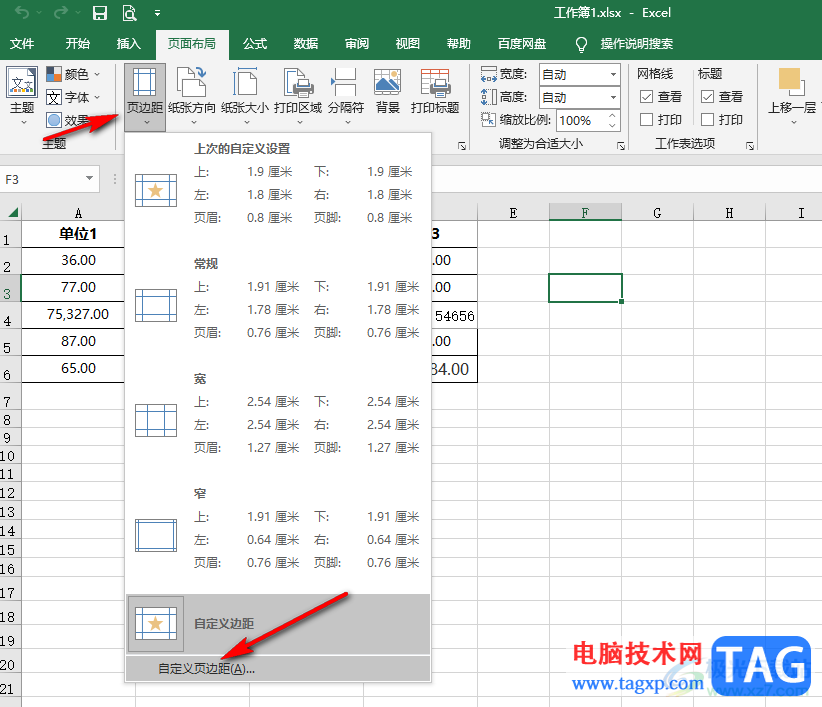Switch to the 帮助 help tab
822x707 pixels.
[x=459, y=43]
